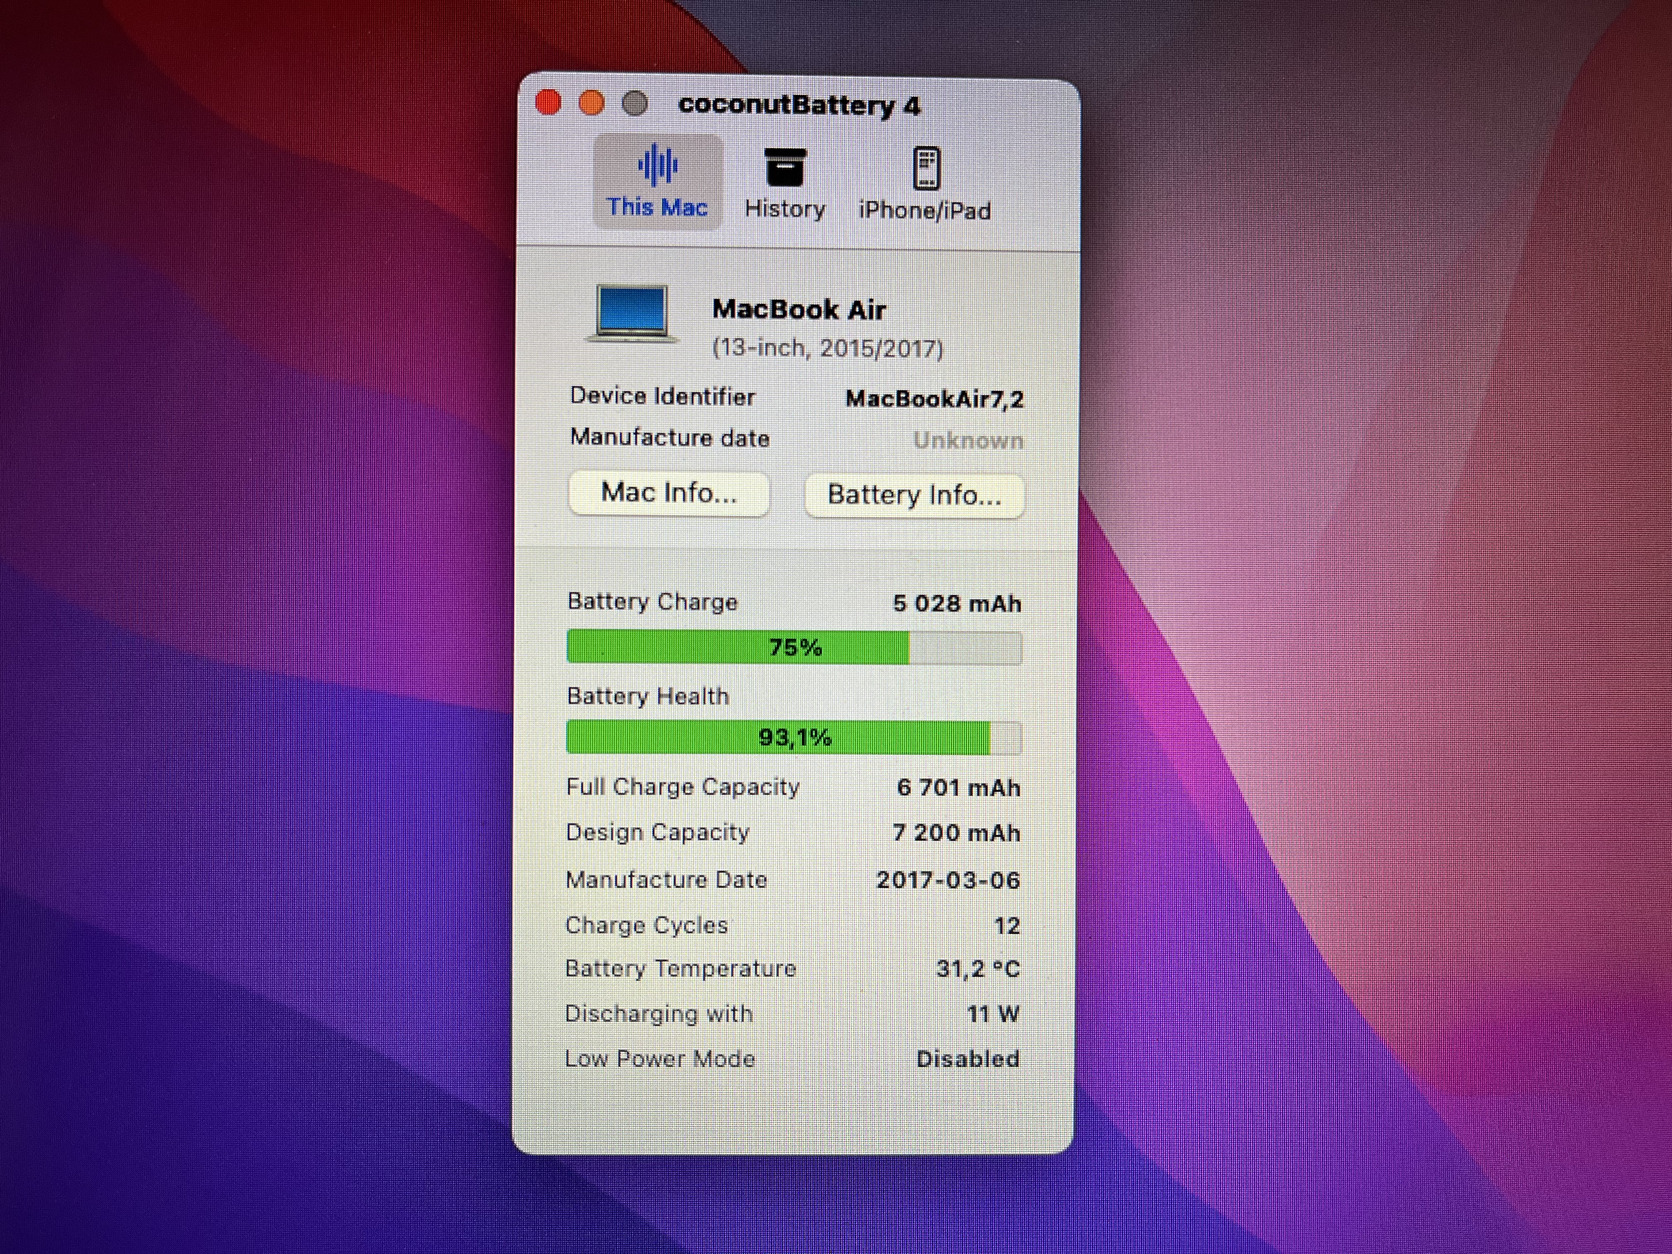Image resolution: width=1672 pixels, height=1254 pixels.
Task: Open the History tab archive icon
Action: [x=785, y=167]
